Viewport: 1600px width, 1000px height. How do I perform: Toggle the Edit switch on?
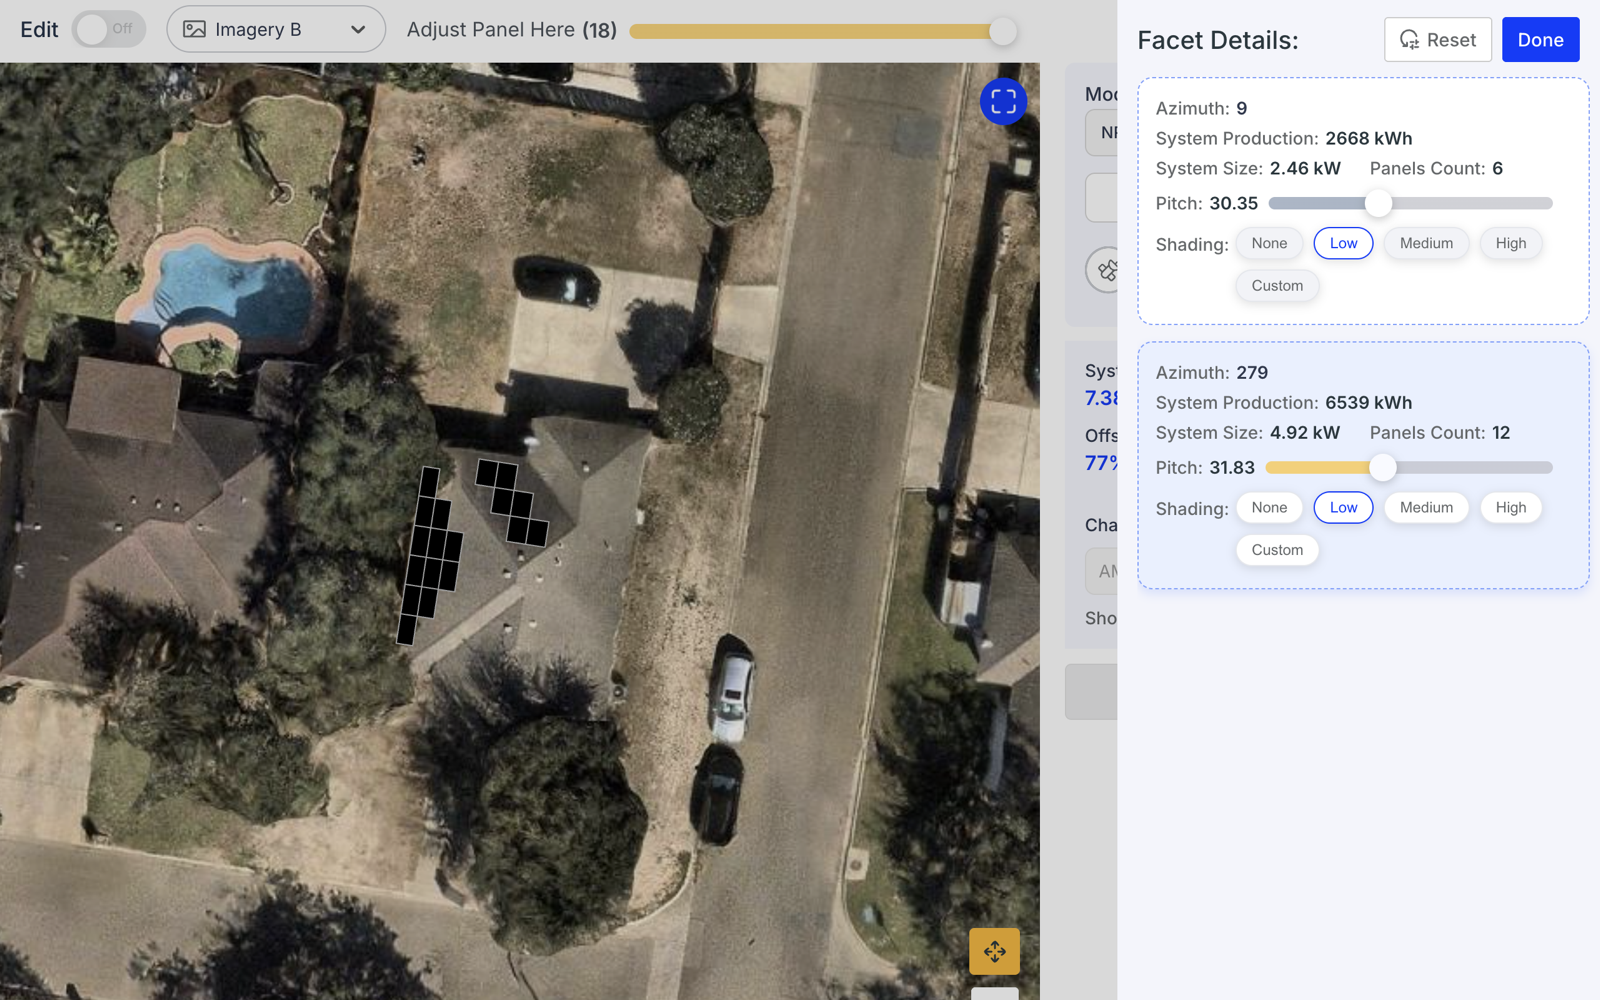[108, 29]
